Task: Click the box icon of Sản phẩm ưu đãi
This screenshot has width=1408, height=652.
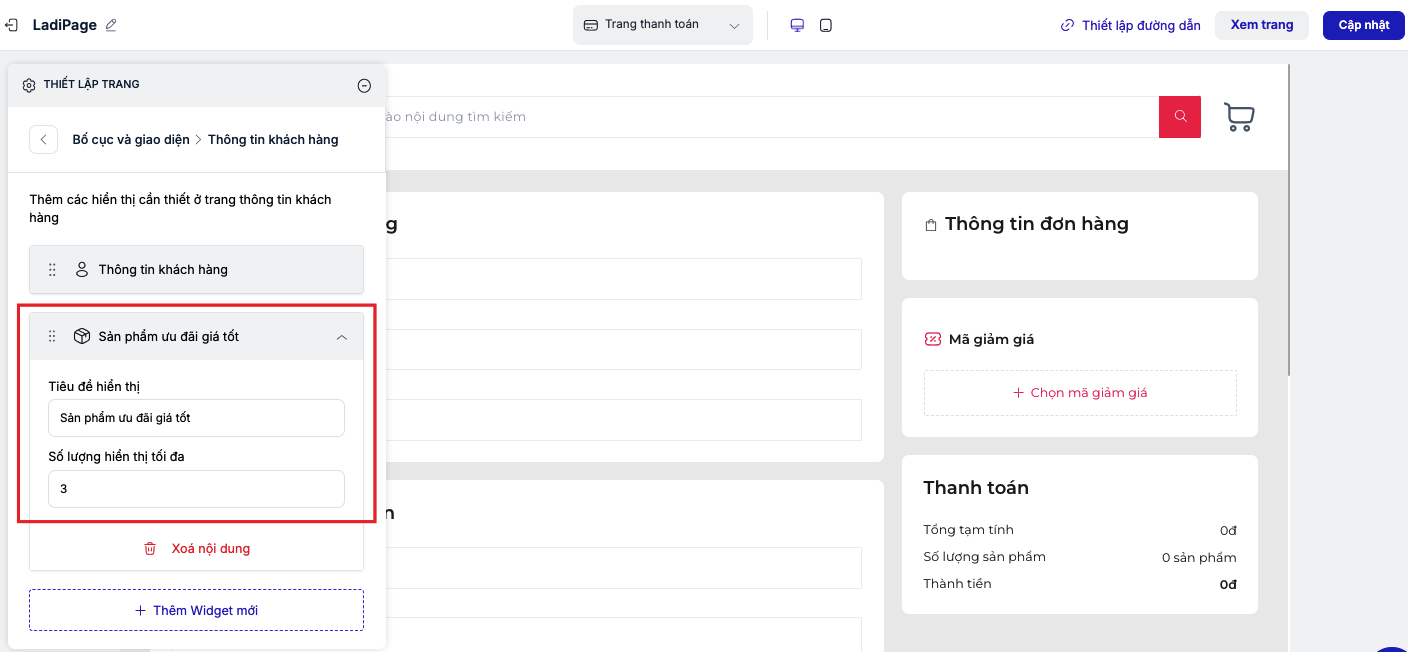Action: tap(82, 337)
